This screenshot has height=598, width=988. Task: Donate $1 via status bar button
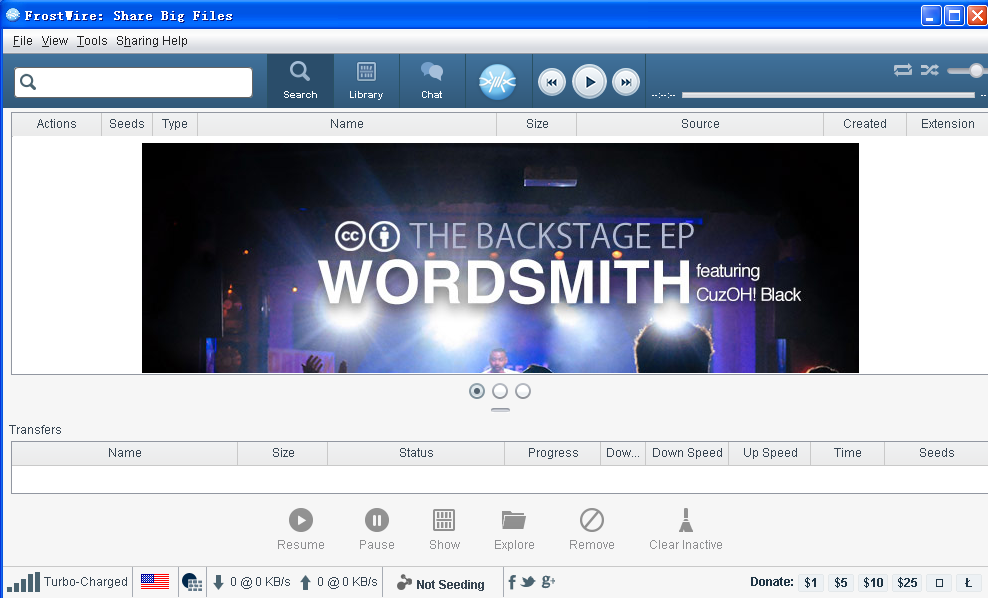point(811,583)
